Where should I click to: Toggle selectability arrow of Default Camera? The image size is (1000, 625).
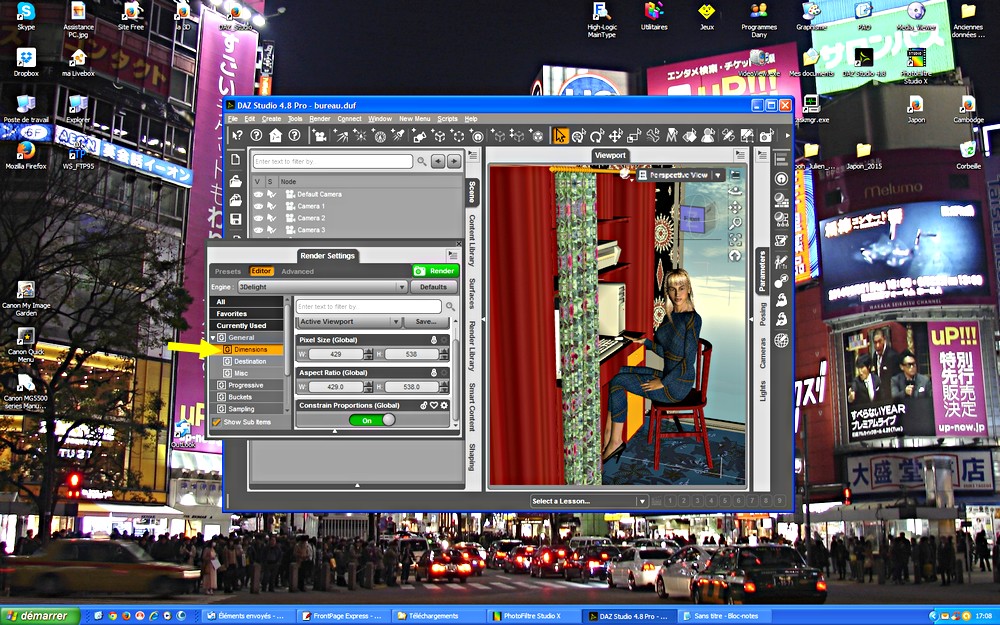[271, 194]
